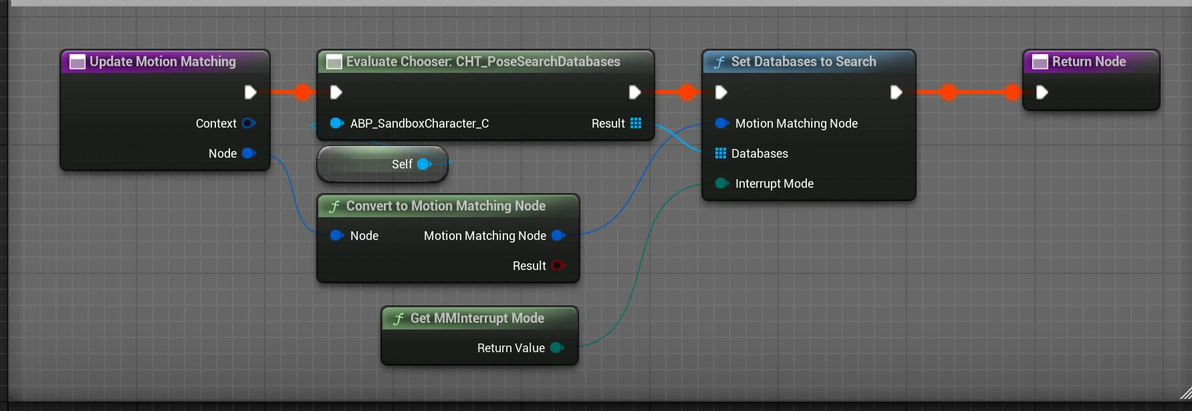Select the Return Node header
Viewport: 1192px width, 411px height.
tap(1091, 62)
